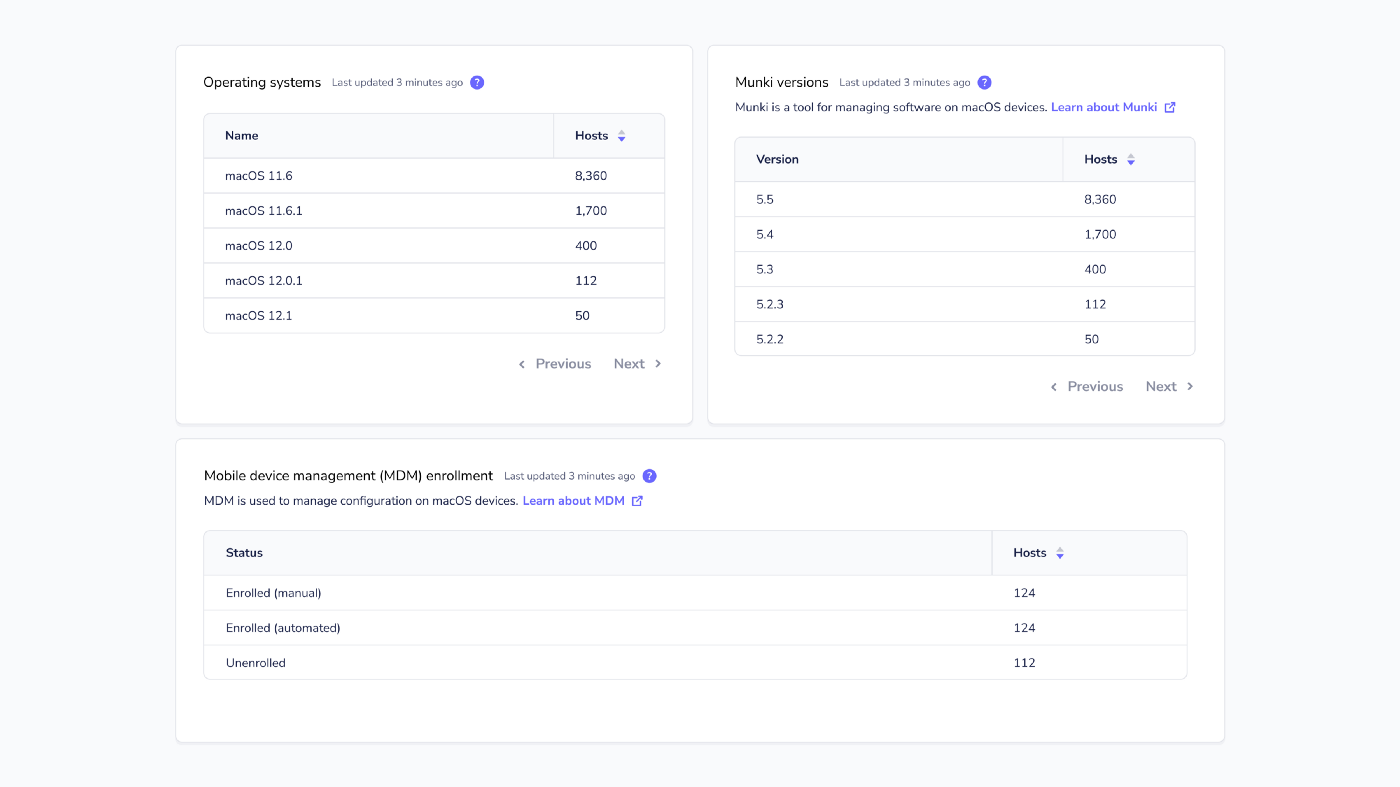This screenshot has width=1400, height=787.
Task: Click hosts count 1,700 for Munki 5.4
Action: tap(1100, 235)
